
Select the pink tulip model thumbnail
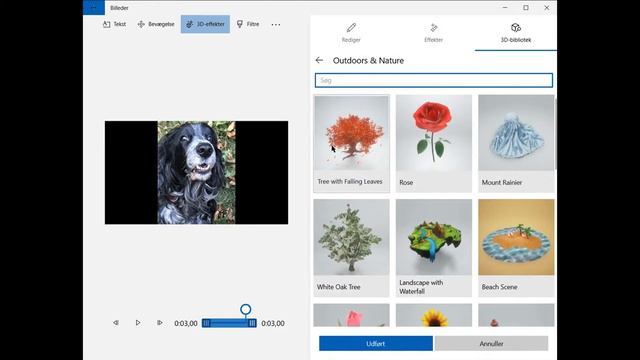click(351, 315)
